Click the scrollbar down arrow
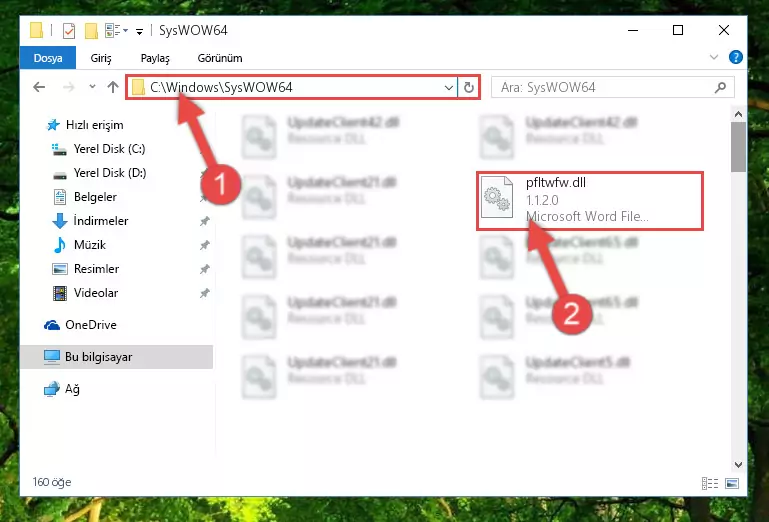769x522 pixels. pos(738,465)
